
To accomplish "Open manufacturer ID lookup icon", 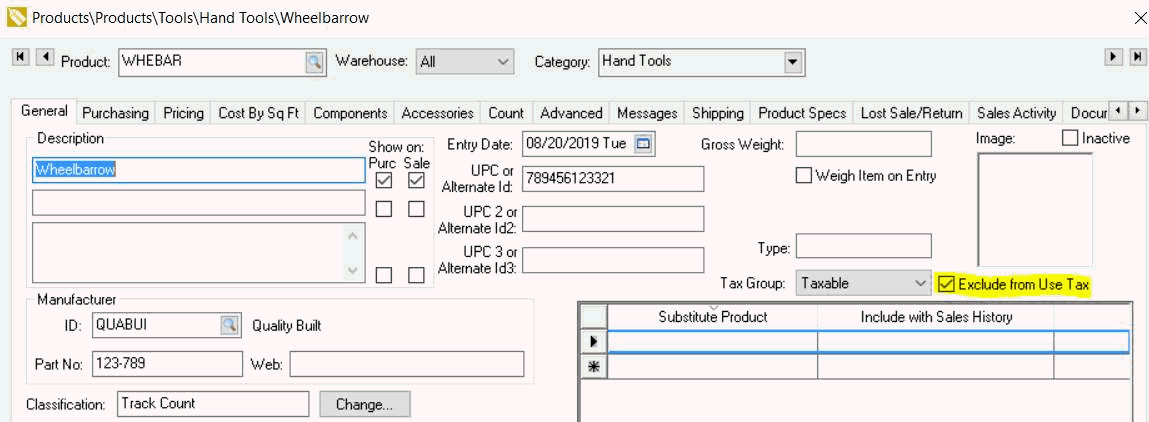I will click(230, 325).
